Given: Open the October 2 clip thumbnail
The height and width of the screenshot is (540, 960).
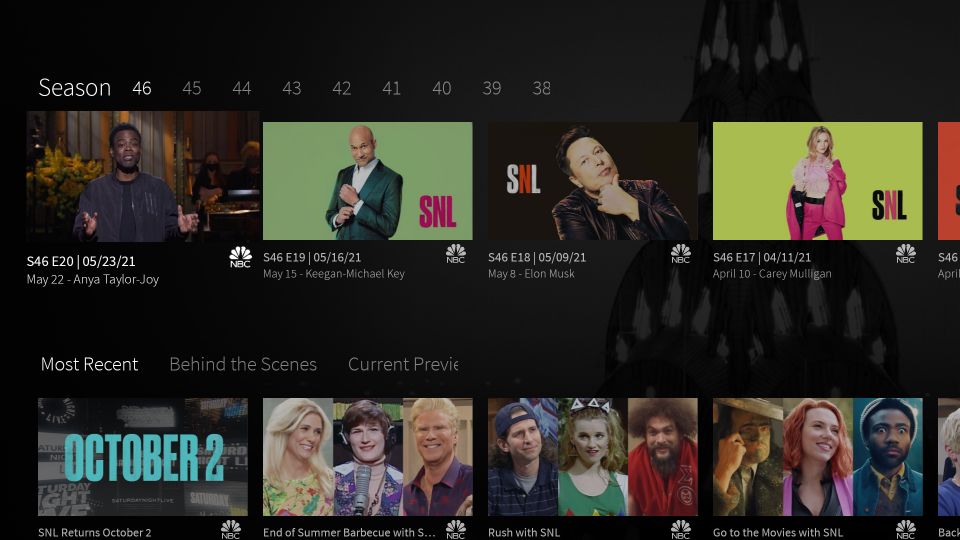Looking at the screenshot, I should coord(143,457).
